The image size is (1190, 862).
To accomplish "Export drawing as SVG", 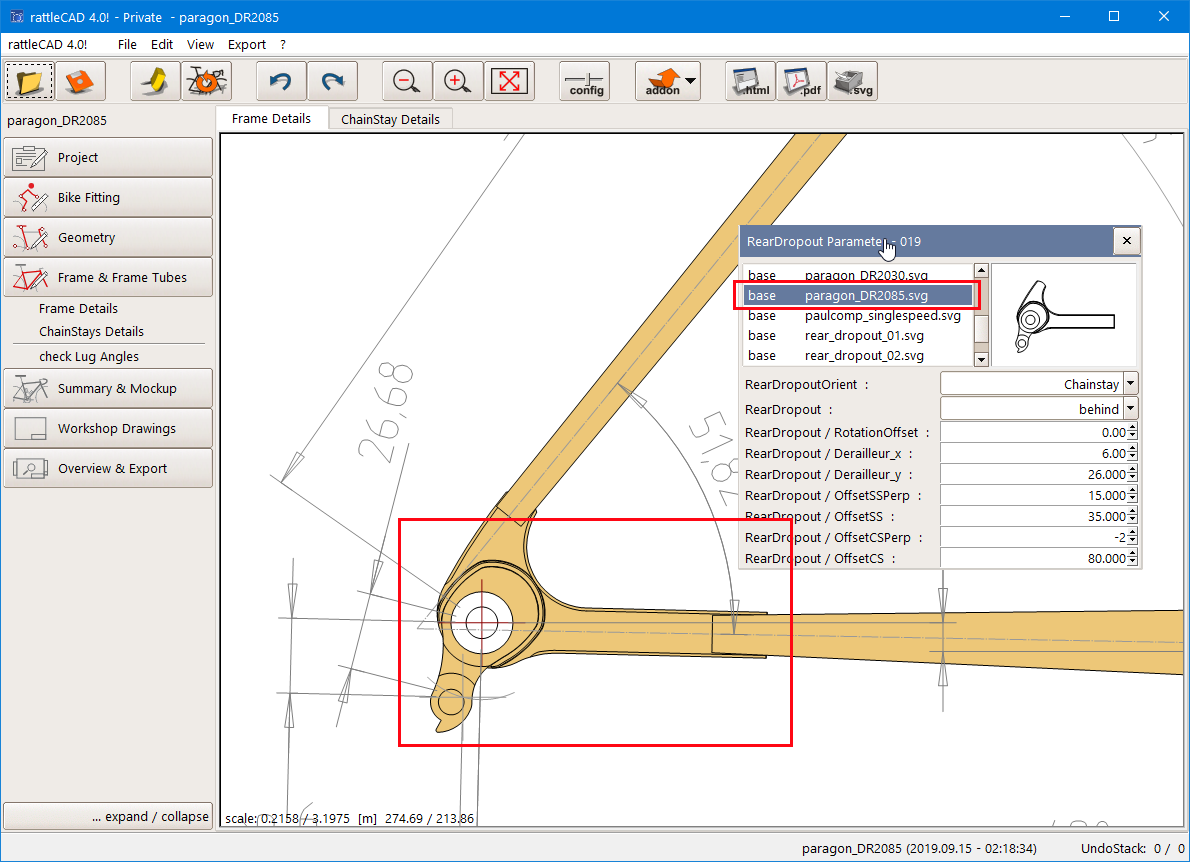I will point(853,81).
